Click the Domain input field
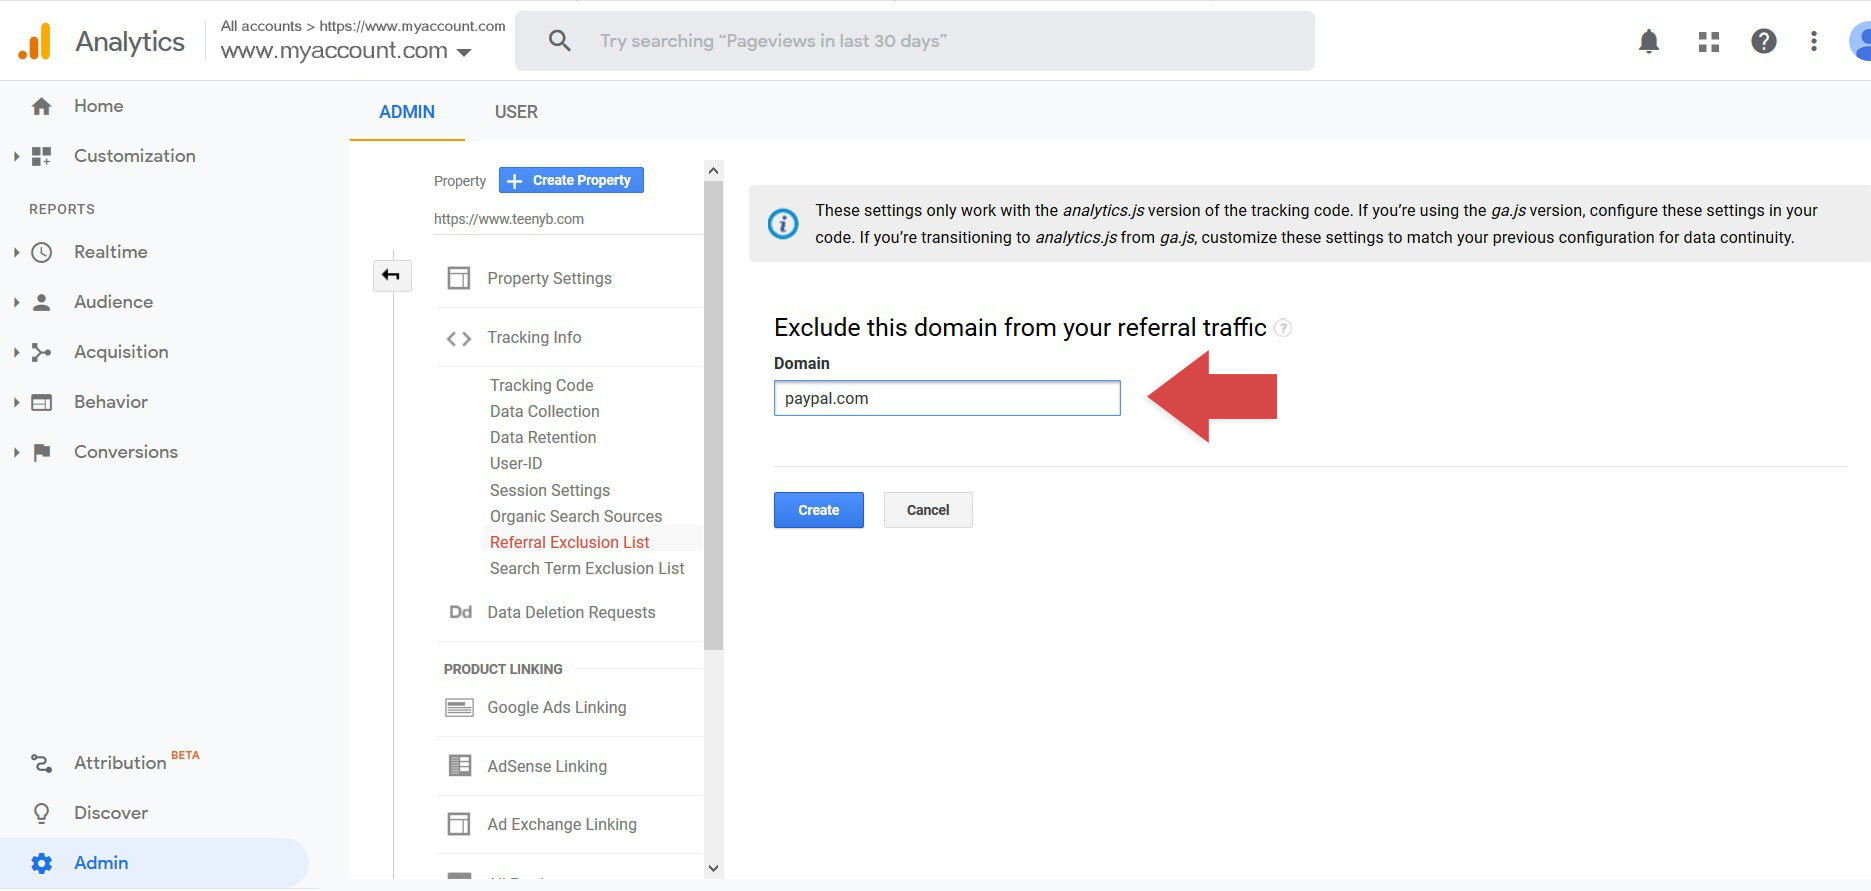 pos(947,398)
